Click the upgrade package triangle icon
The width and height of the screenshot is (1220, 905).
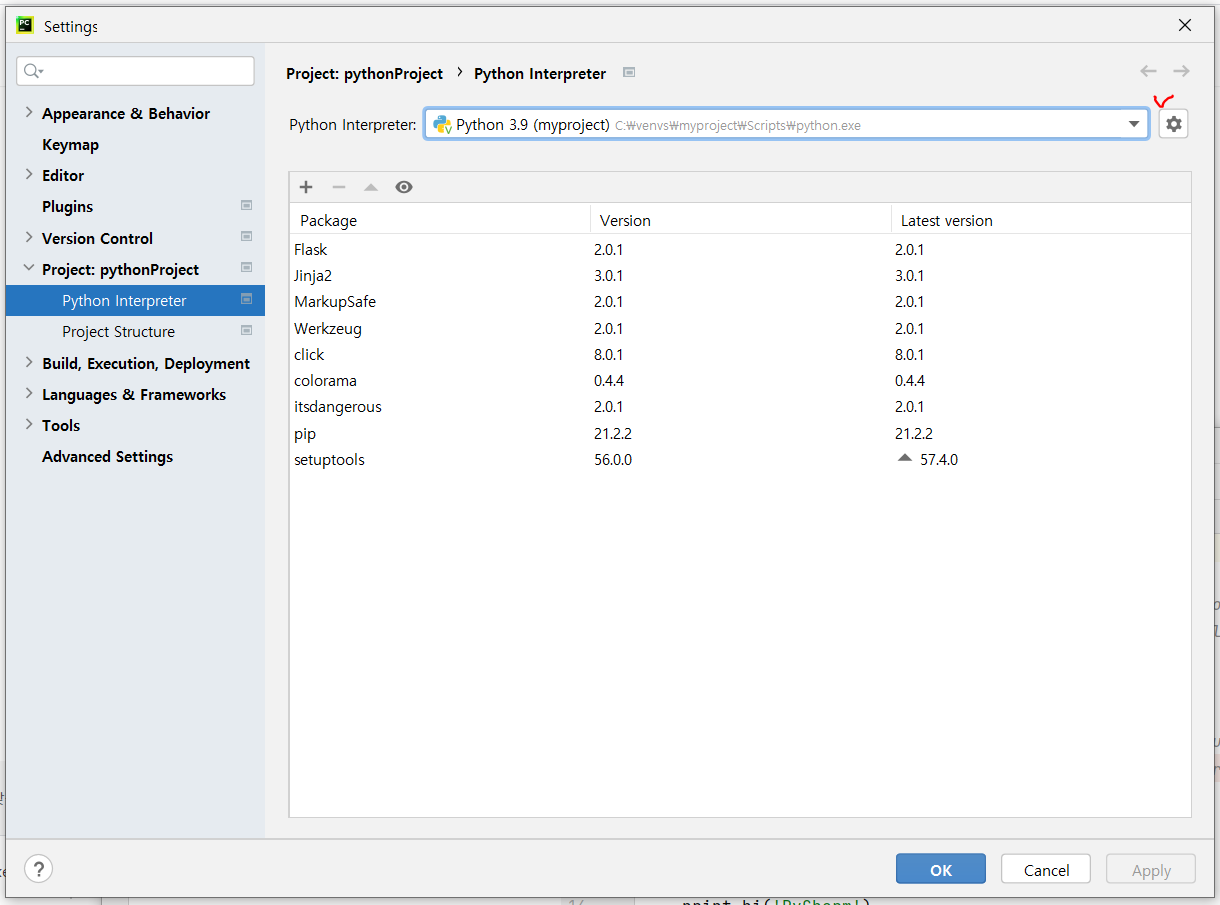pyautogui.click(x=371, y=187)
